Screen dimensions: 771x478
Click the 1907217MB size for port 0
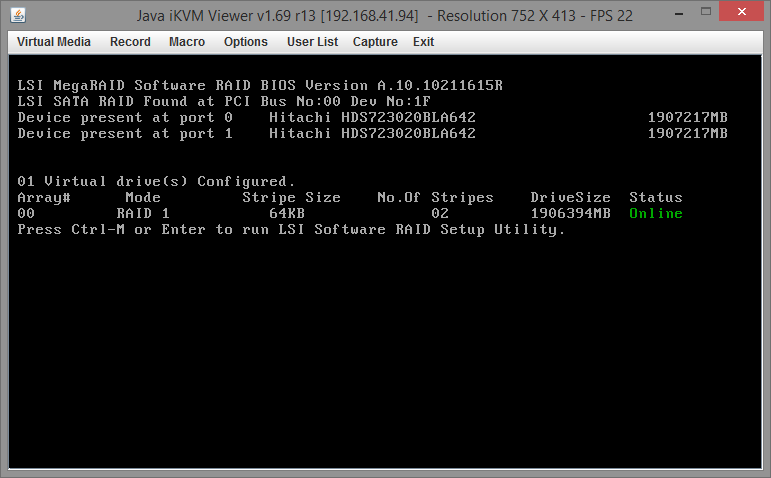point(687,118)
